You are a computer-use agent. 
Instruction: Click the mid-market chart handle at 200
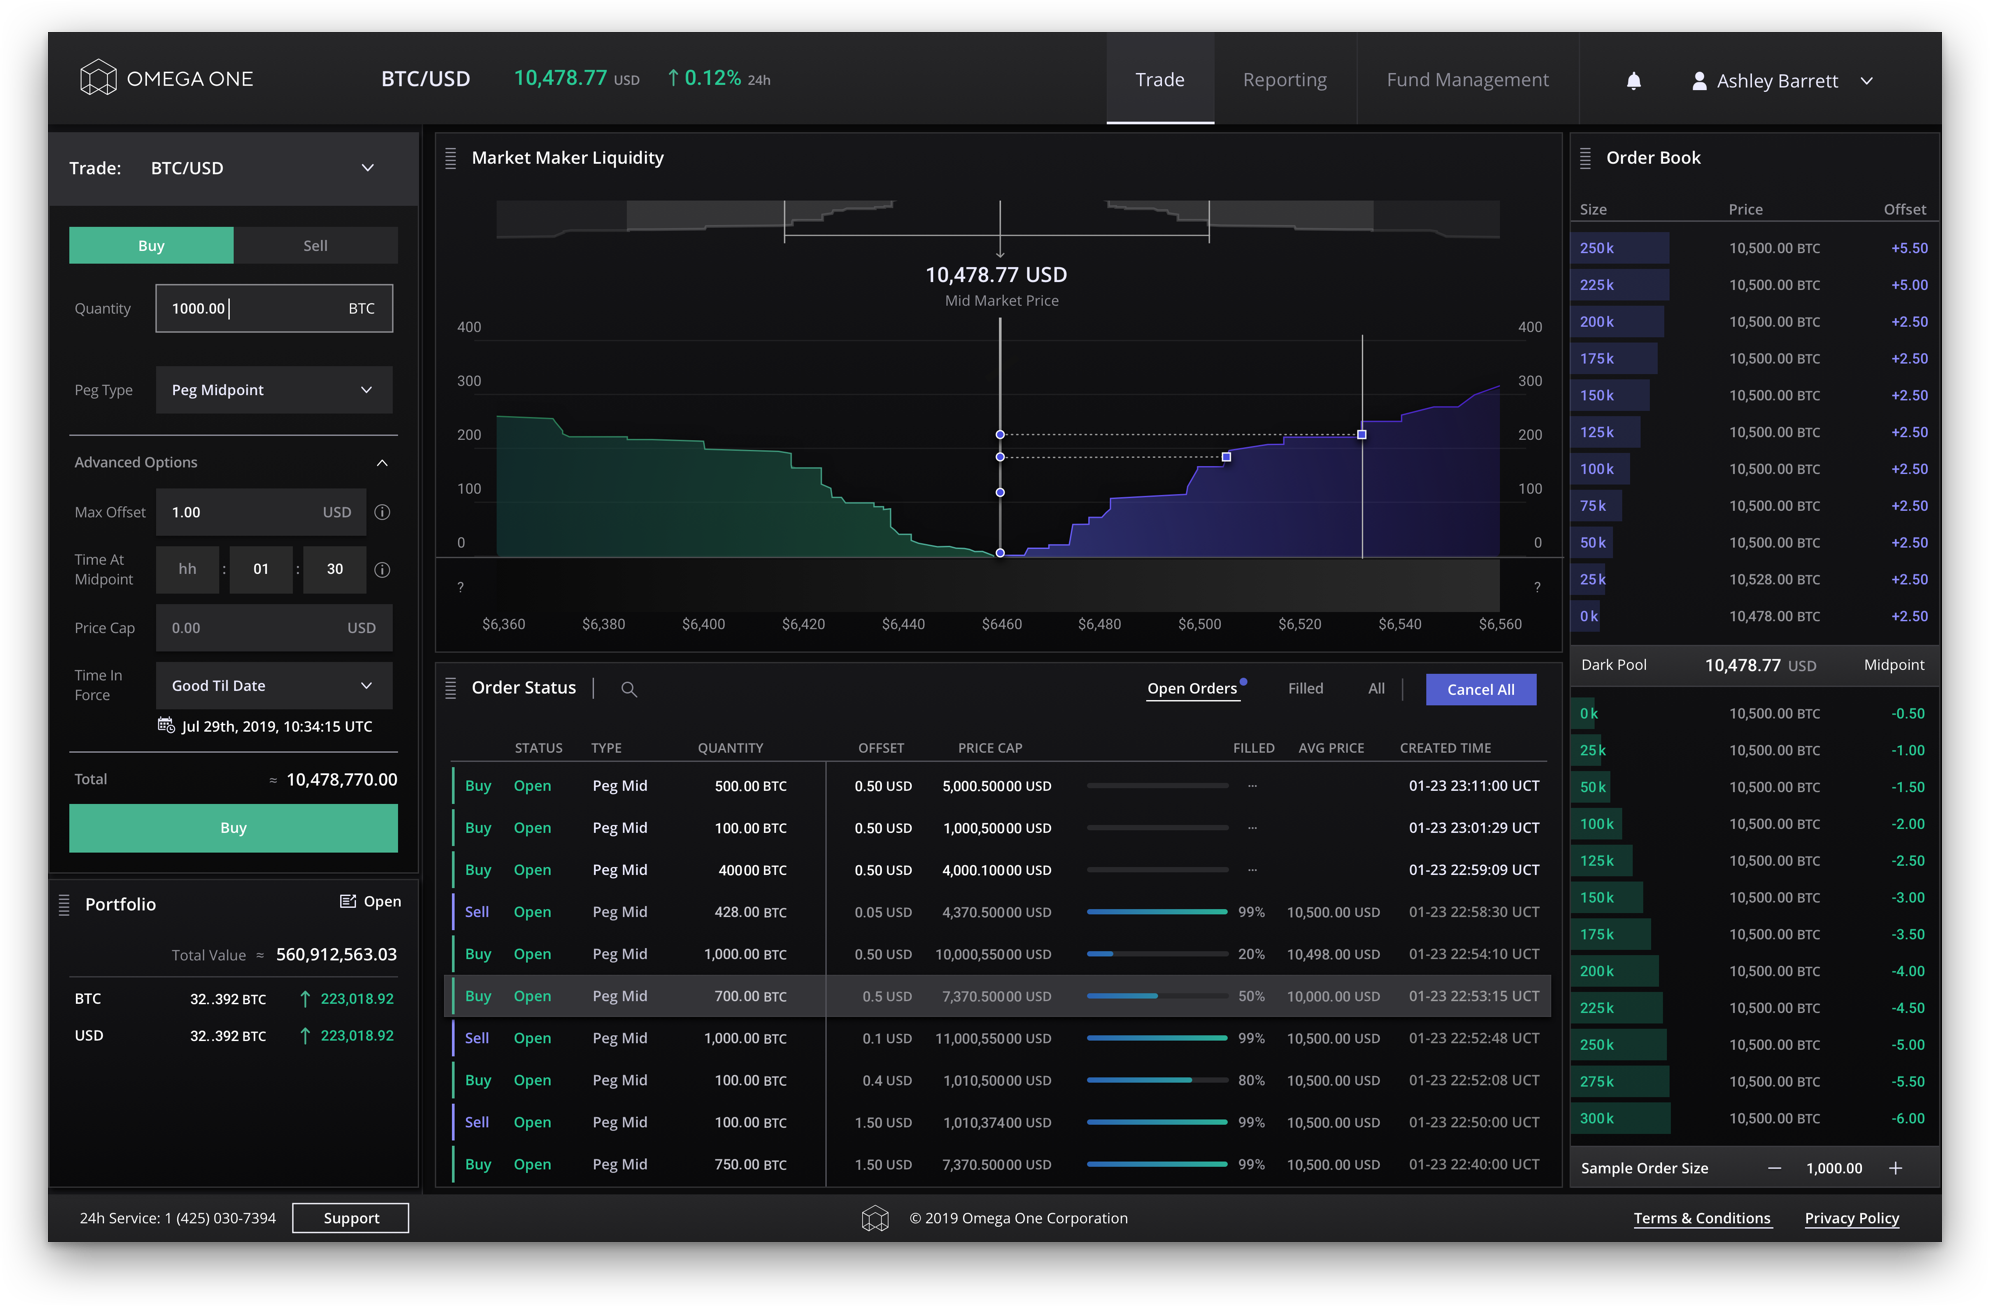point(1000,434)
